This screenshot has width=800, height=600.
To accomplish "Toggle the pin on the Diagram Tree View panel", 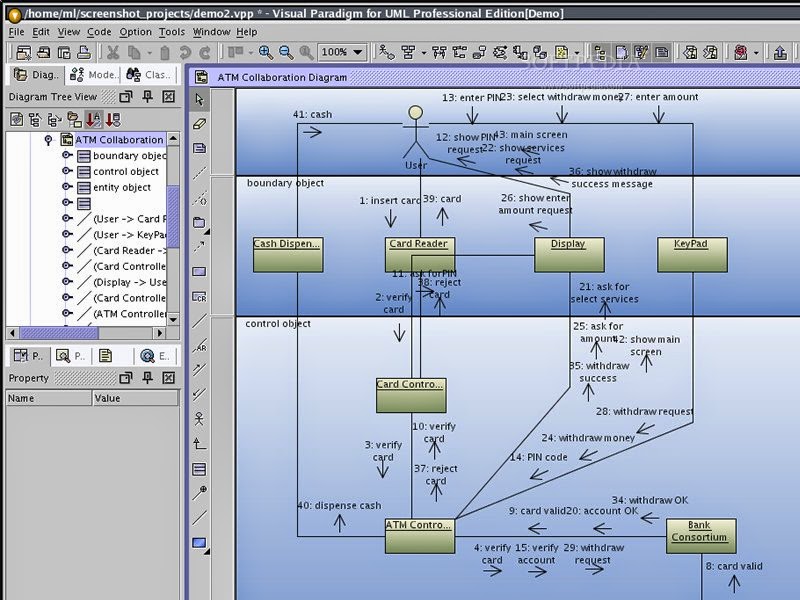I will [148, 95].
